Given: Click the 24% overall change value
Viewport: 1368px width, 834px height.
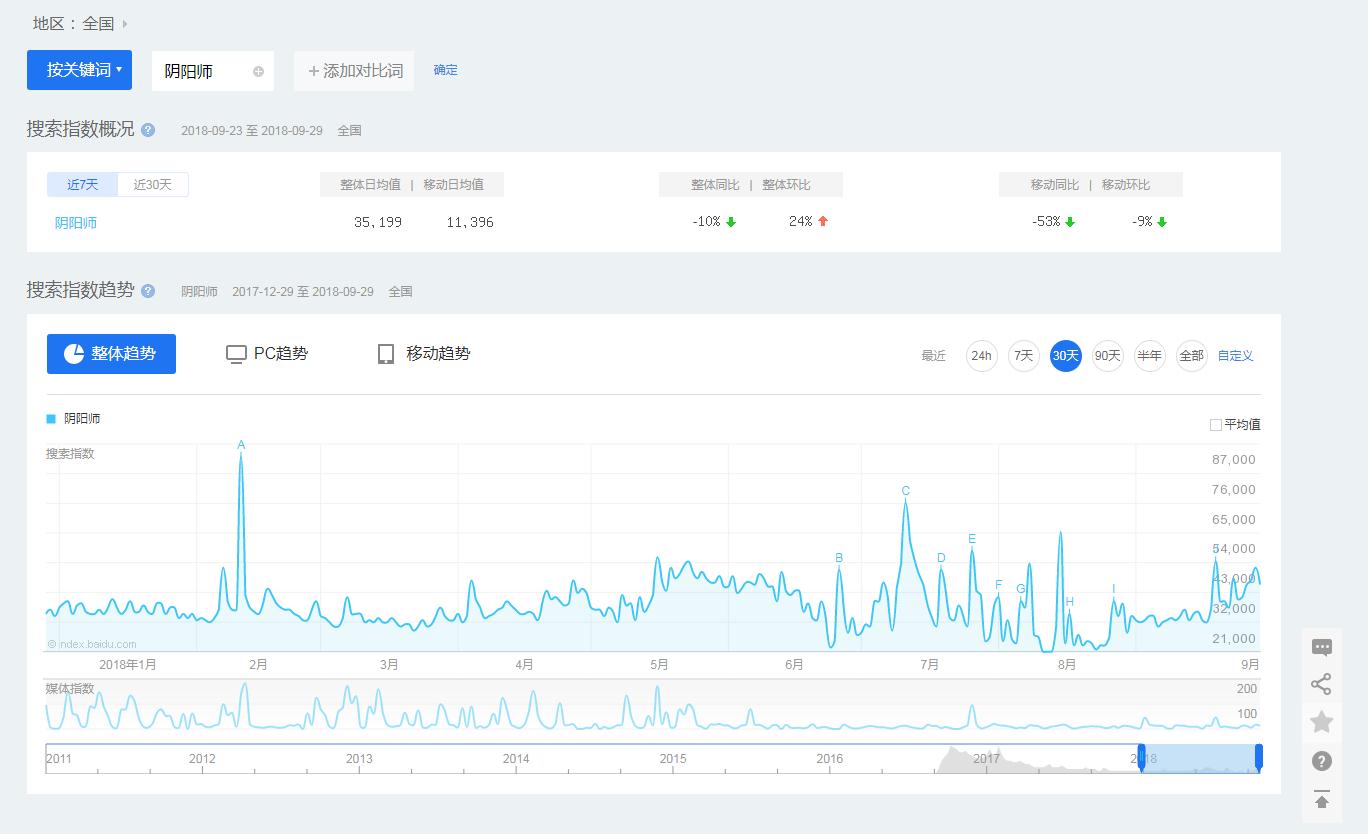Looking at the screenshot, I should click(x=800, y=222).
